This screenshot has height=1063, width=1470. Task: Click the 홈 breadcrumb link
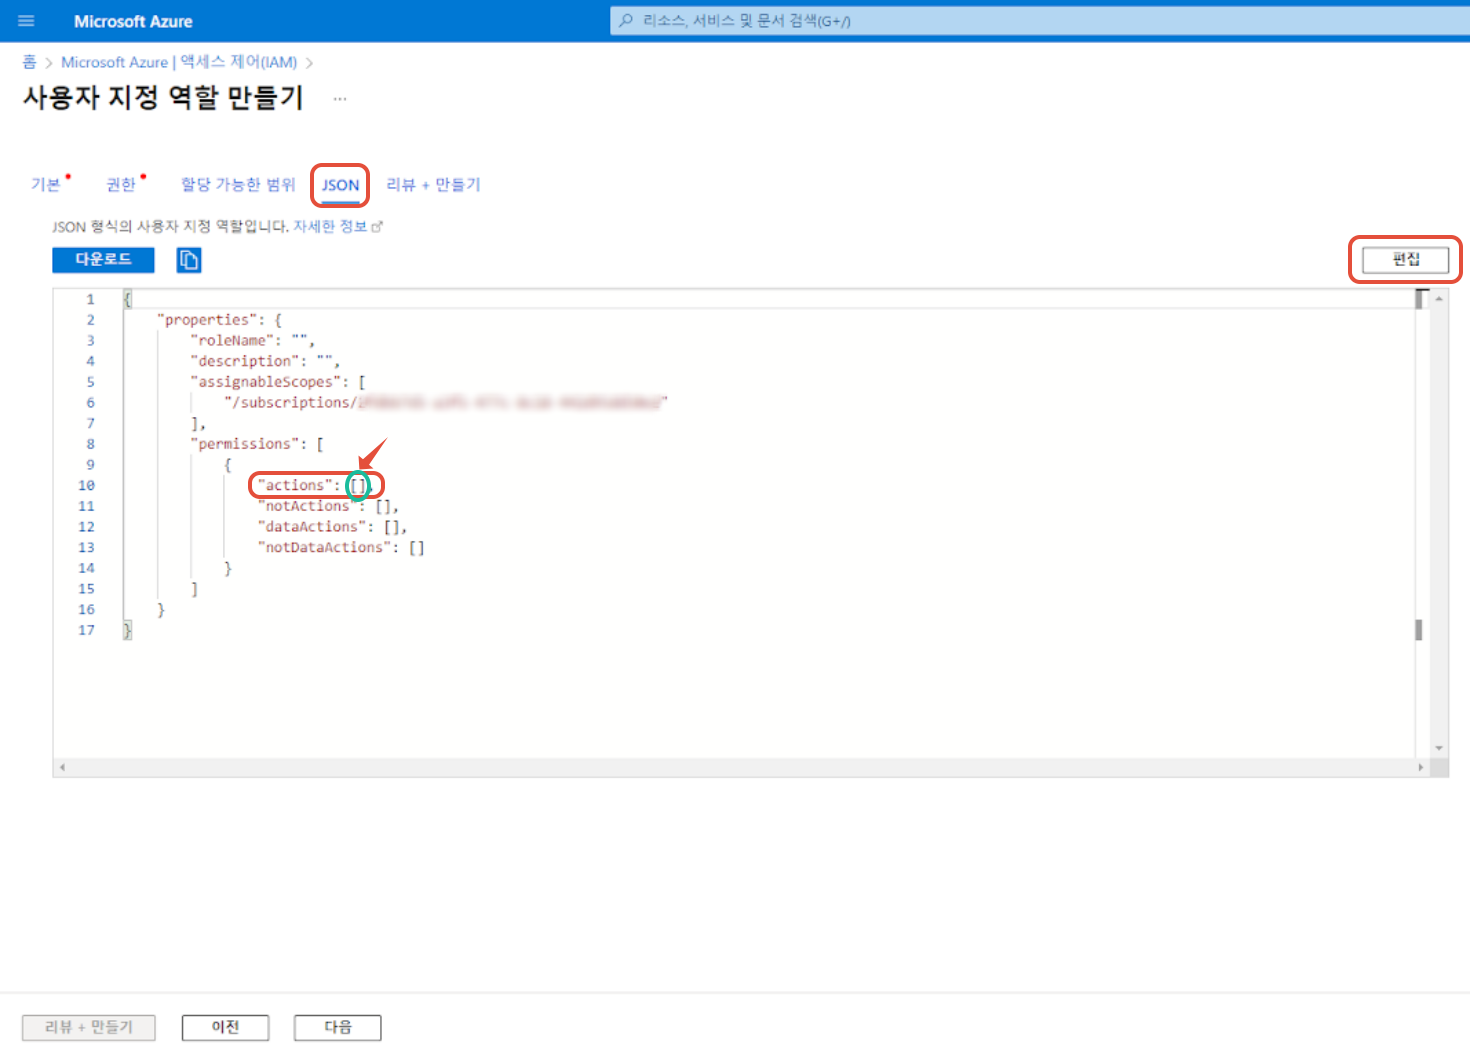tap(29, 62)
